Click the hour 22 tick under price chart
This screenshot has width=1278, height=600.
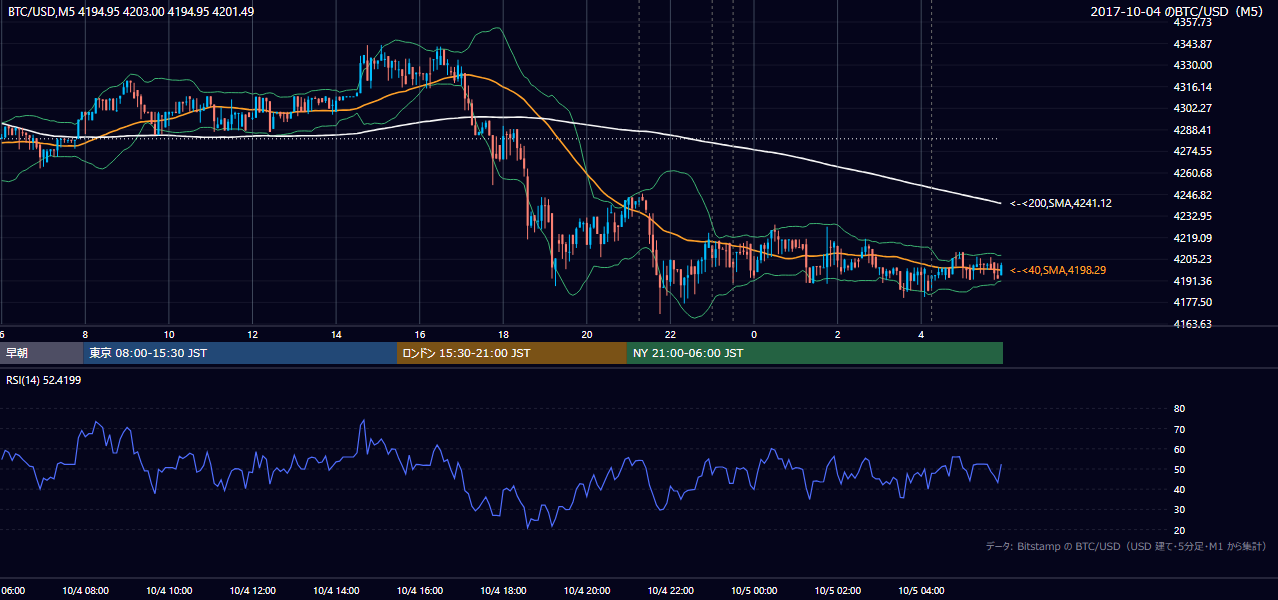pos(670,334)
